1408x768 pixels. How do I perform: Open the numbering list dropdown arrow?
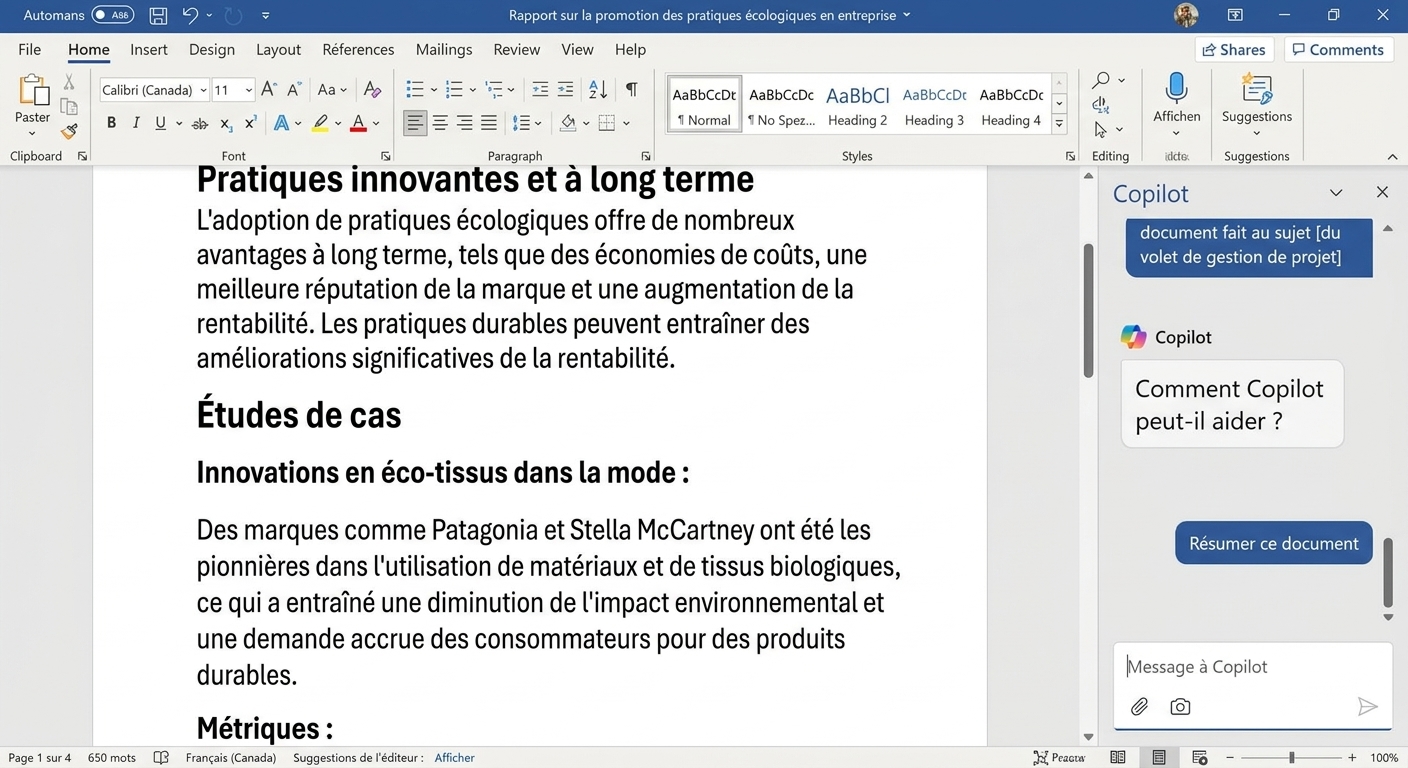coord(470,90)
